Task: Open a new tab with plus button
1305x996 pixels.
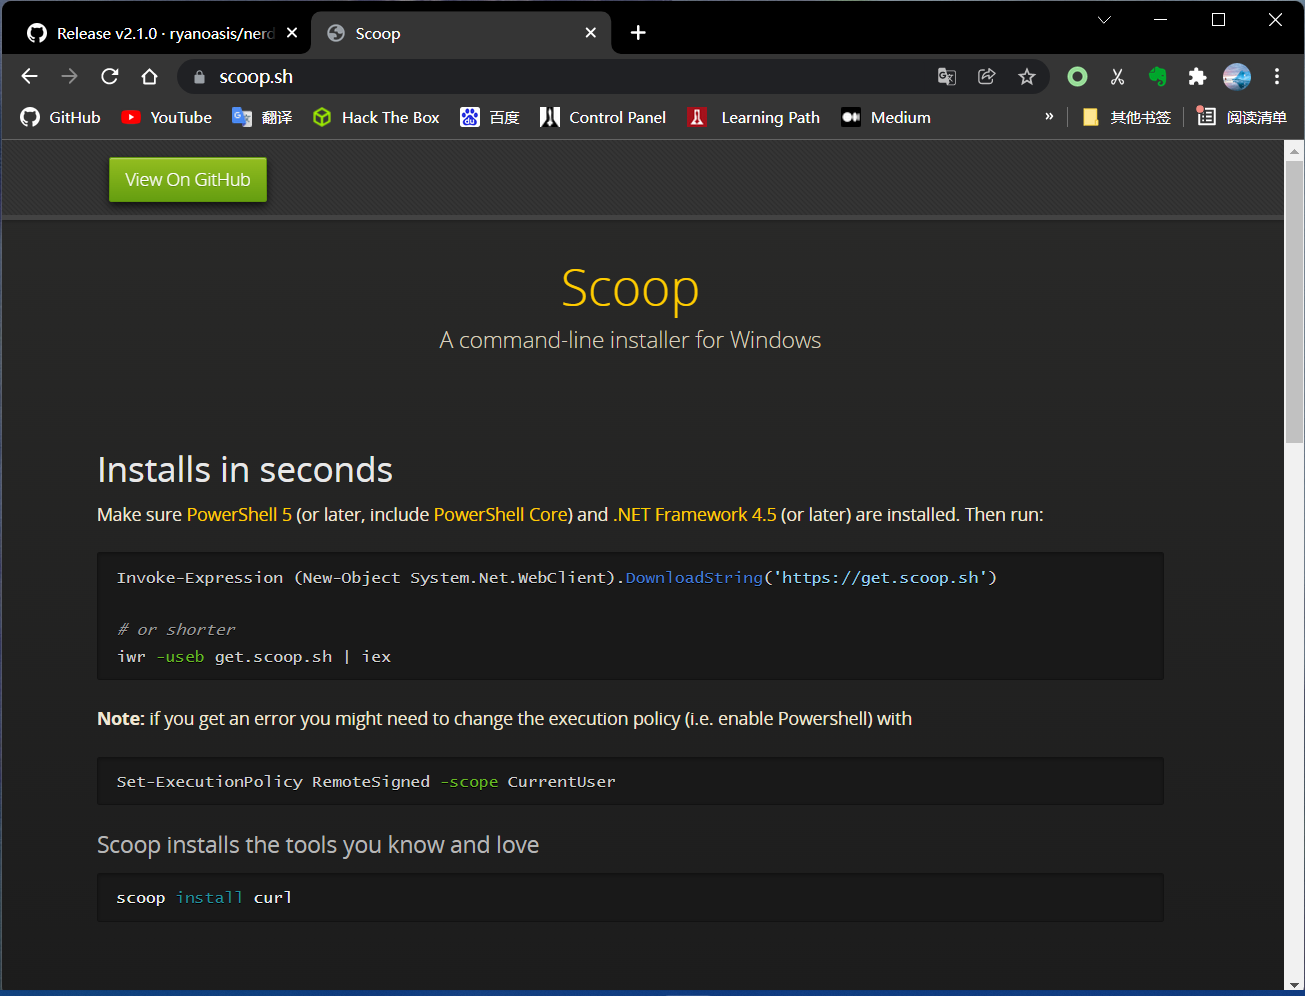Action: (x=638, y=33)
